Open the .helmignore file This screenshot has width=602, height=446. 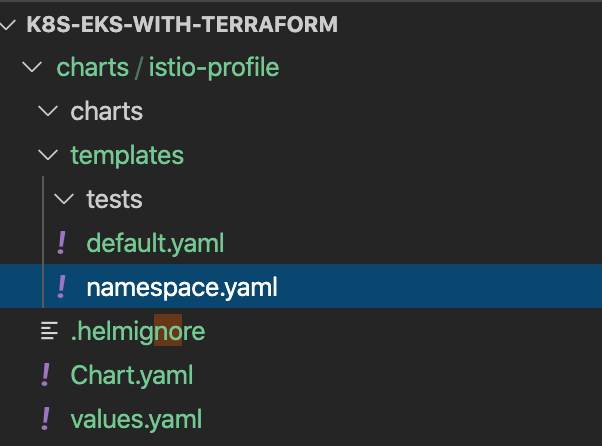[138, 331]
